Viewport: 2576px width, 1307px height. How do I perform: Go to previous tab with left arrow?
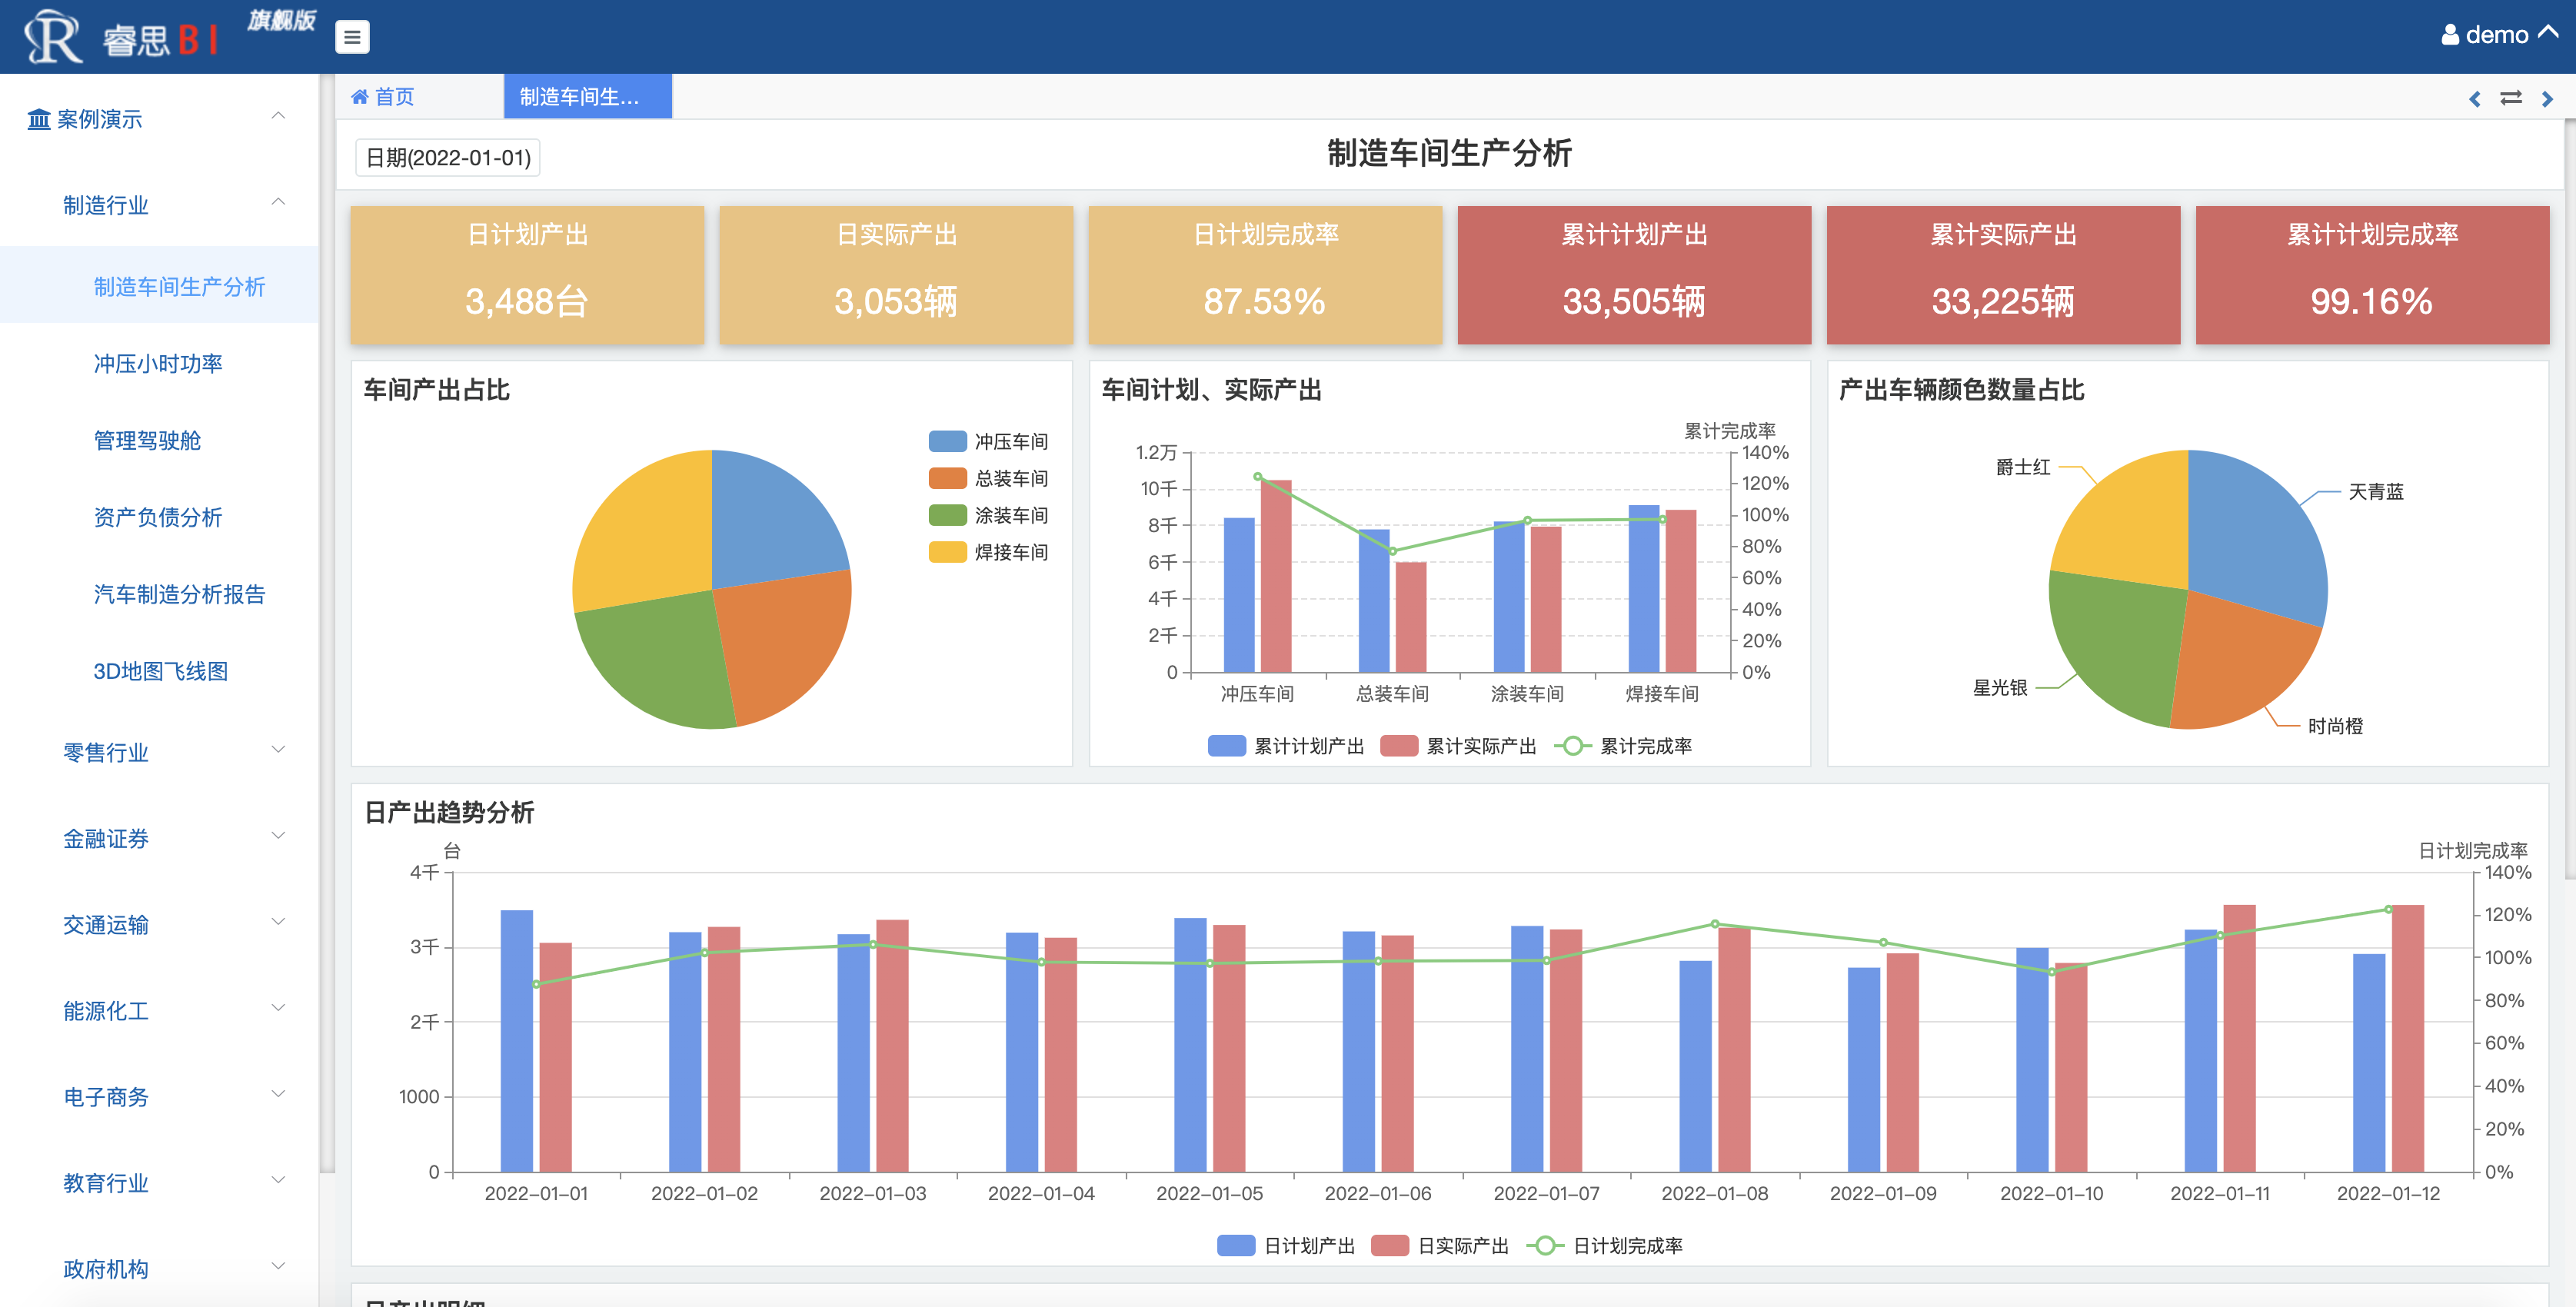pos(2475,98)
